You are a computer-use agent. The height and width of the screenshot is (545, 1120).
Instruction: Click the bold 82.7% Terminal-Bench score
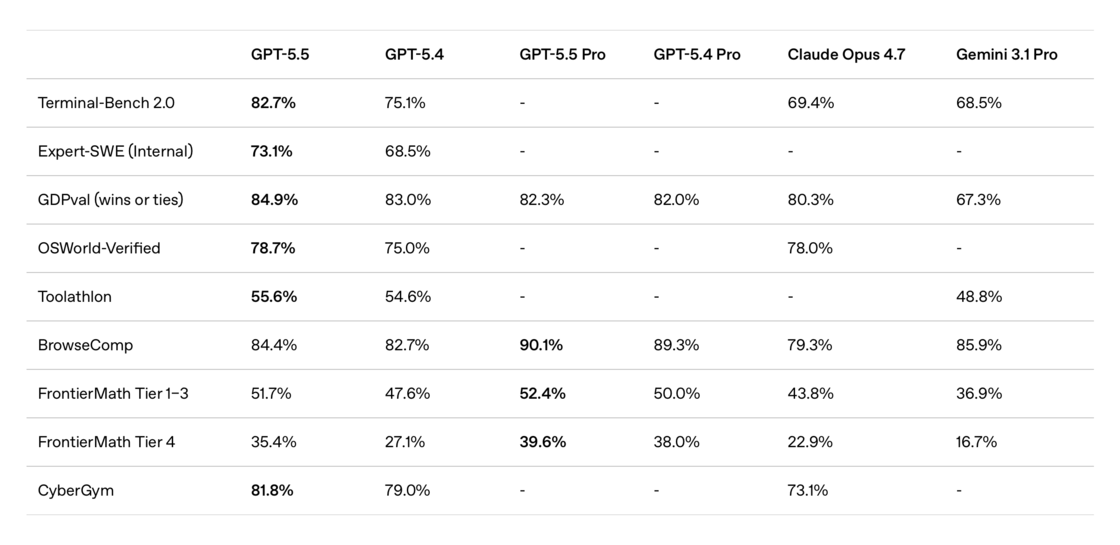coord(273,103)
